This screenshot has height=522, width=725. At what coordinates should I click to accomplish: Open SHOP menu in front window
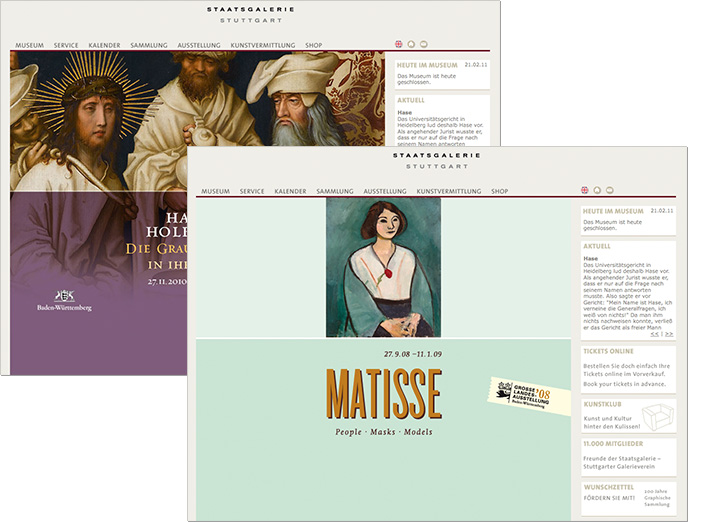[x=499, y=191]
